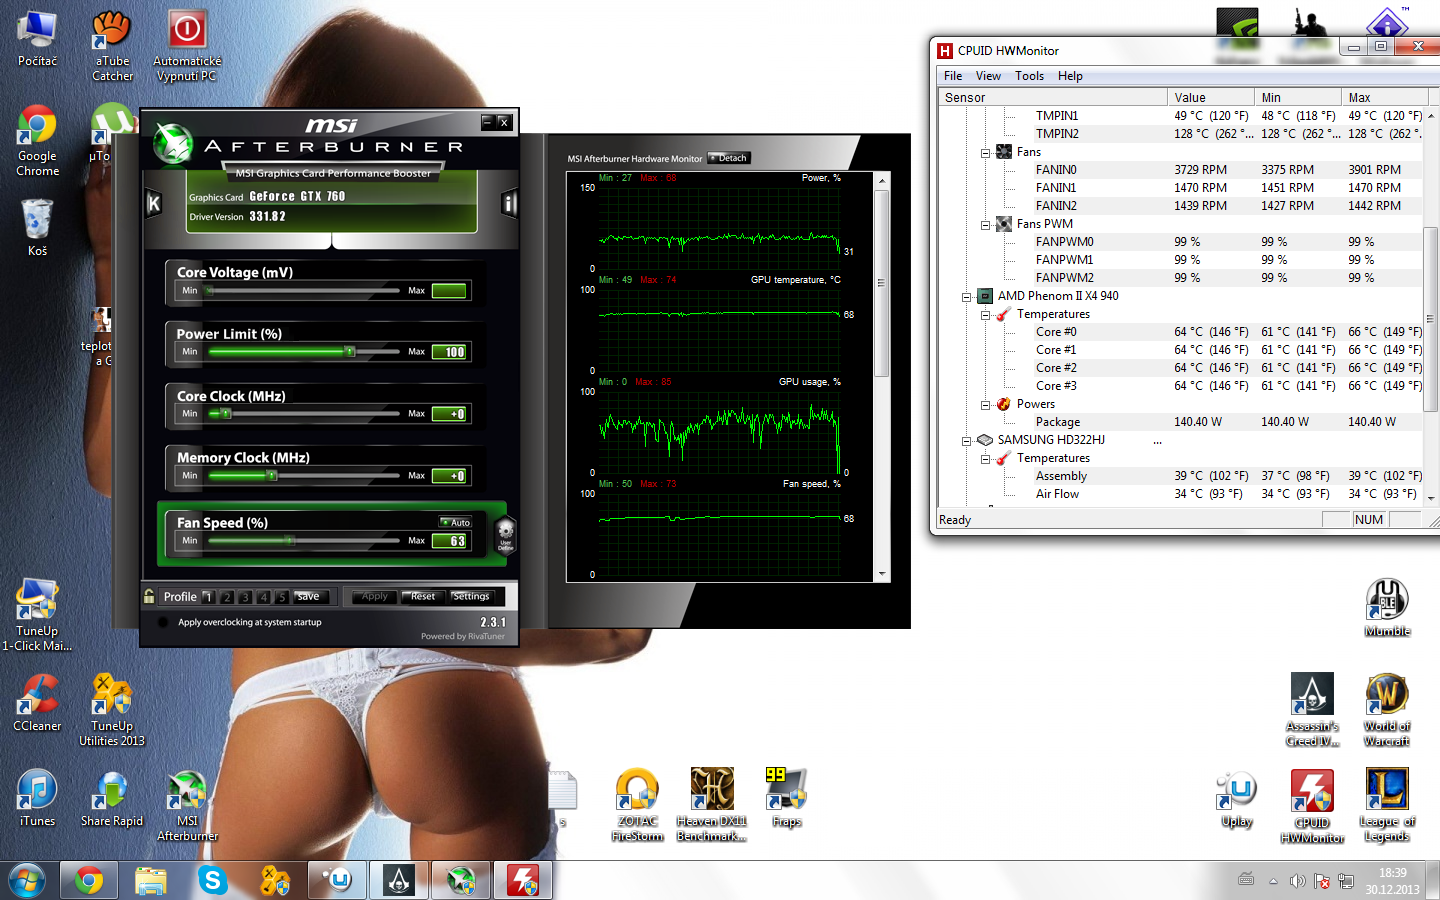Screen dimensions: 1440x900
Task: Select Afterburner profile slot 1
Action: tap(208, 597)
